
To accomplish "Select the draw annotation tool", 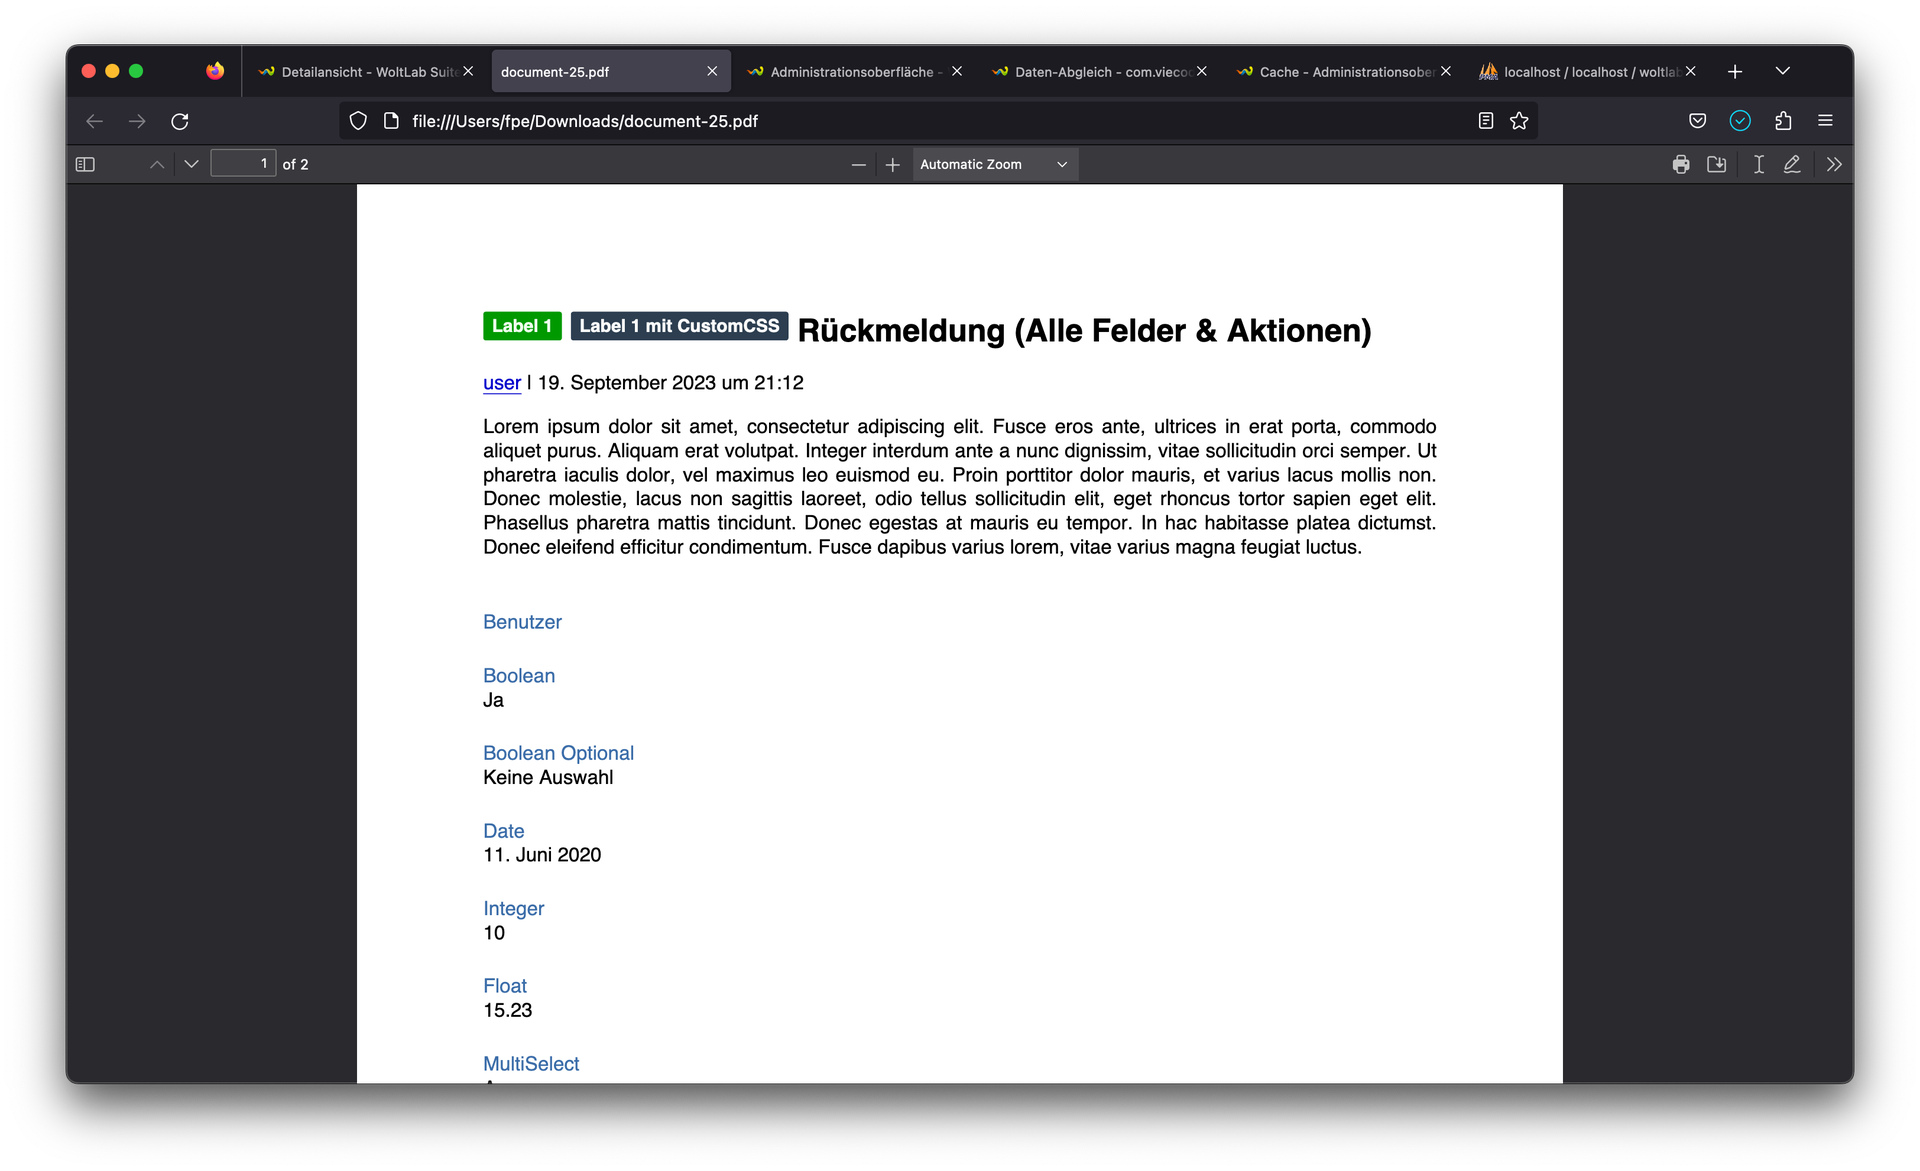I will [x=1792, y=164].
